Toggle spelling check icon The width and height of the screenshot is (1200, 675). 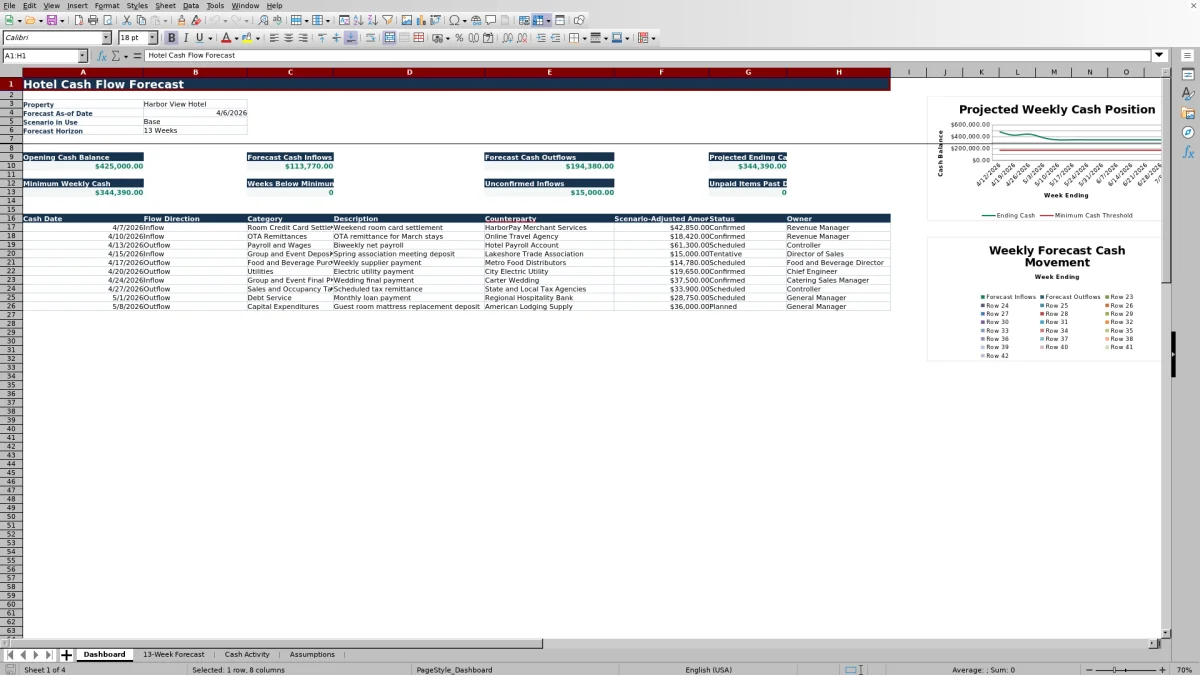276,20
